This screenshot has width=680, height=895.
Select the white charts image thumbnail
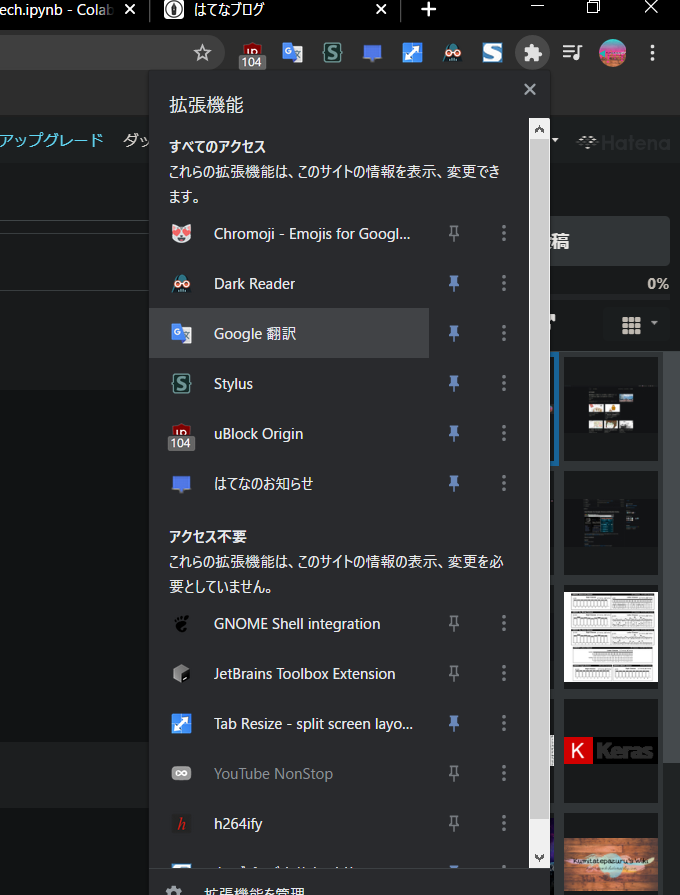pos(610,636)
